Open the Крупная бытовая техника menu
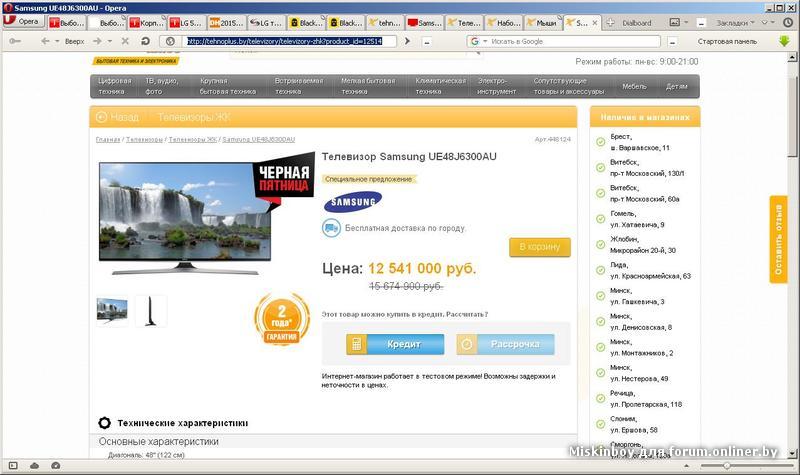This screenshot has width=800, height=475. [228, 86]
